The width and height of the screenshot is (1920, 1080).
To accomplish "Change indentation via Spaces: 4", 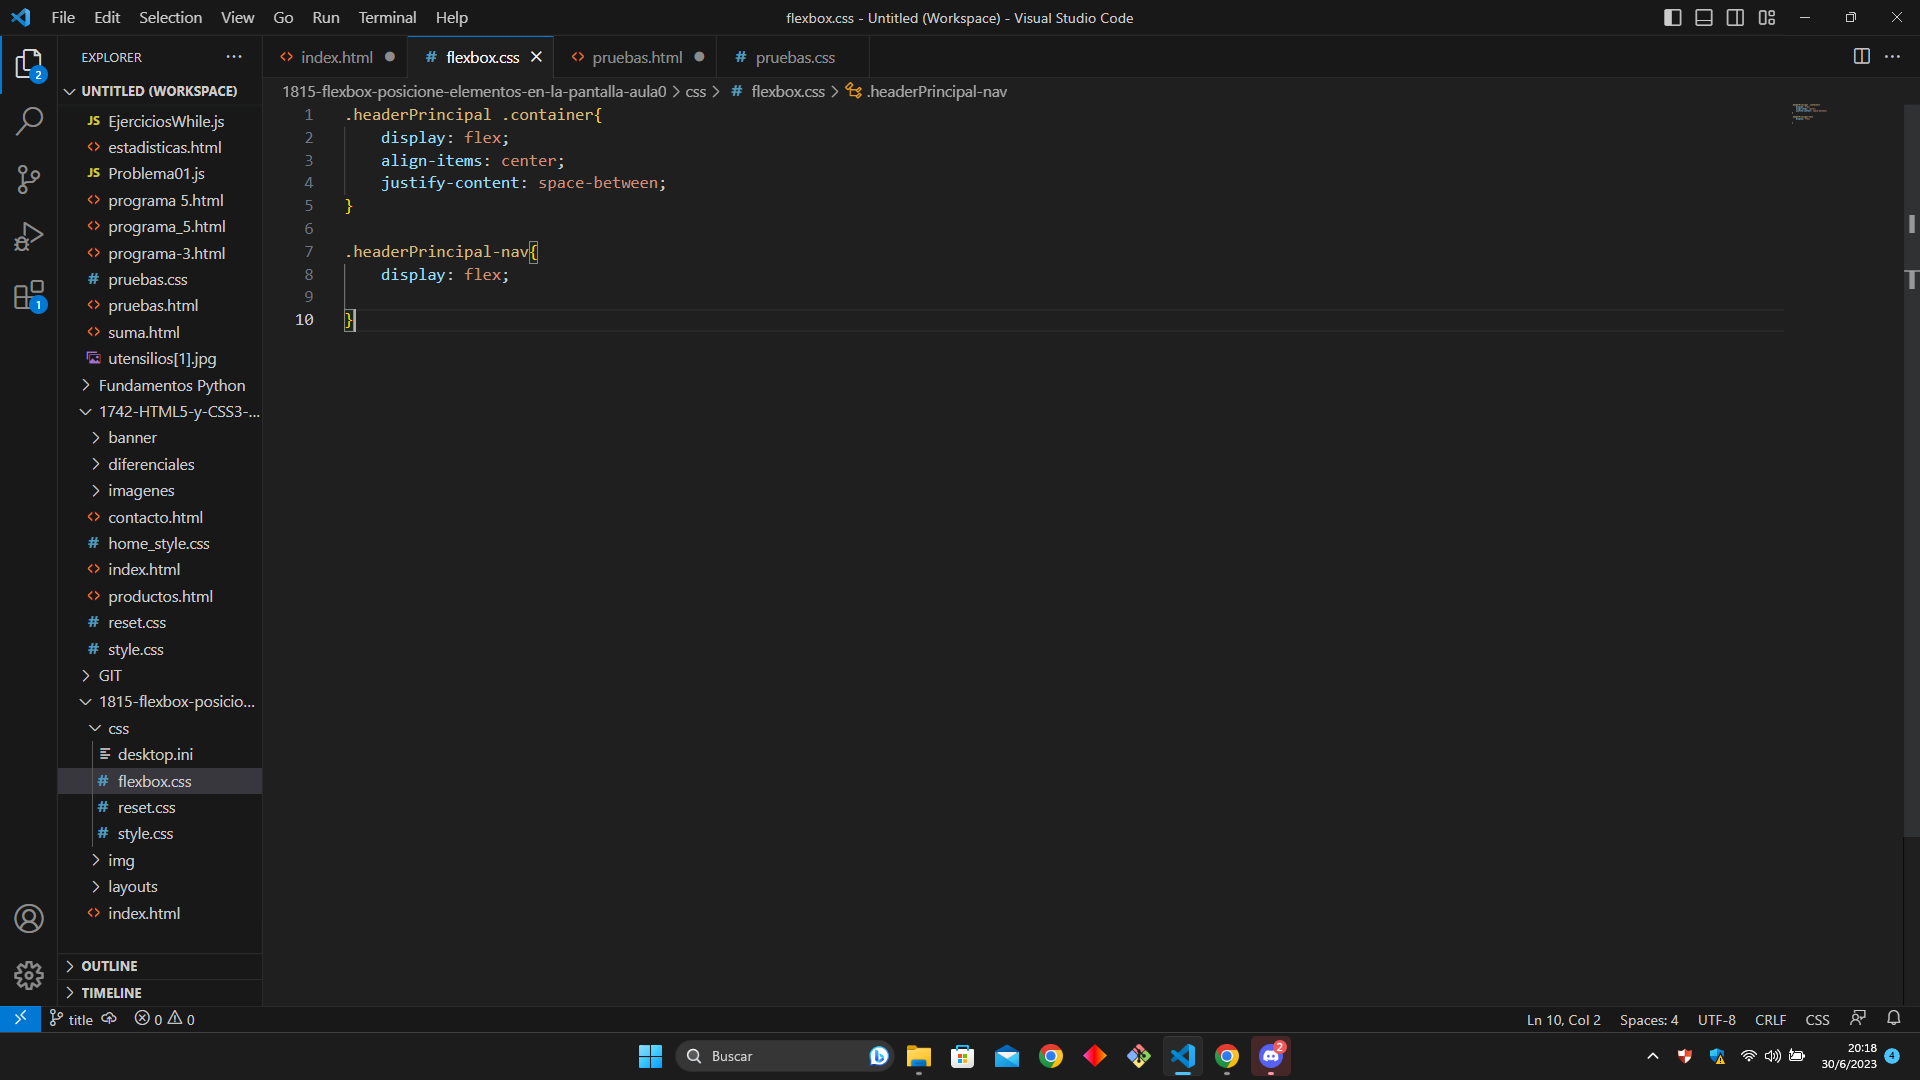I will click(1649, 1019).
